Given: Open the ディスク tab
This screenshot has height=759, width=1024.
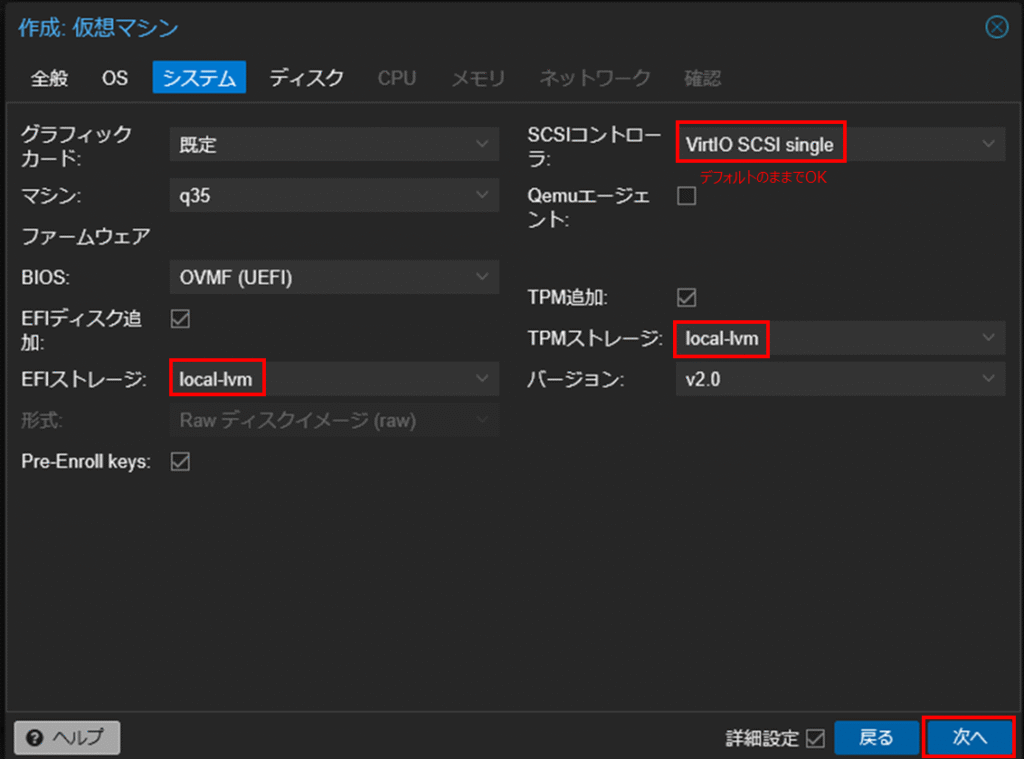Looking at the screenshot, I should [307, 78].
